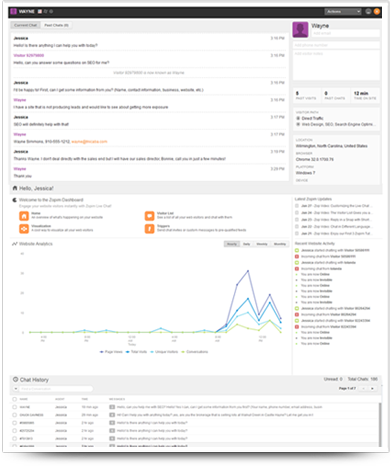Open the orange Triggers icon
The image size is (391, 466).
[149, 229]
